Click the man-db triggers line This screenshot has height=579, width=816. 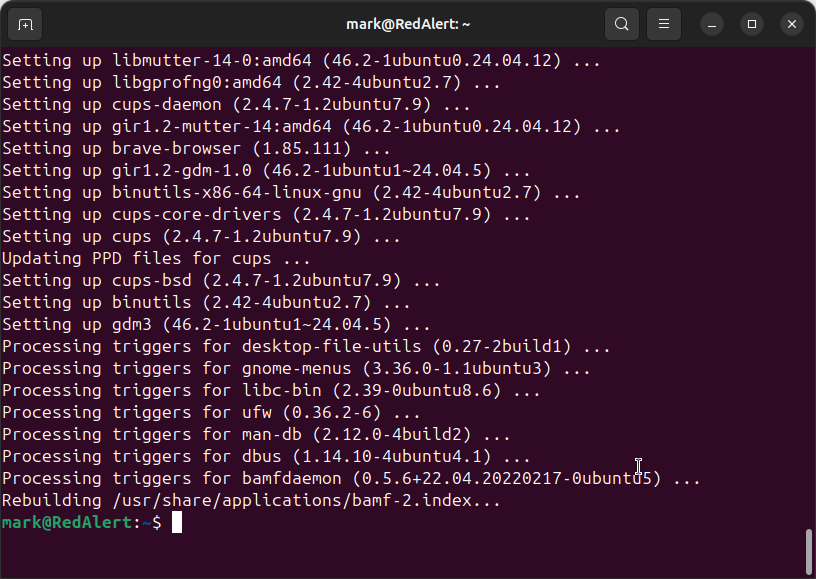pyautogui.click(x=256, y=434)
